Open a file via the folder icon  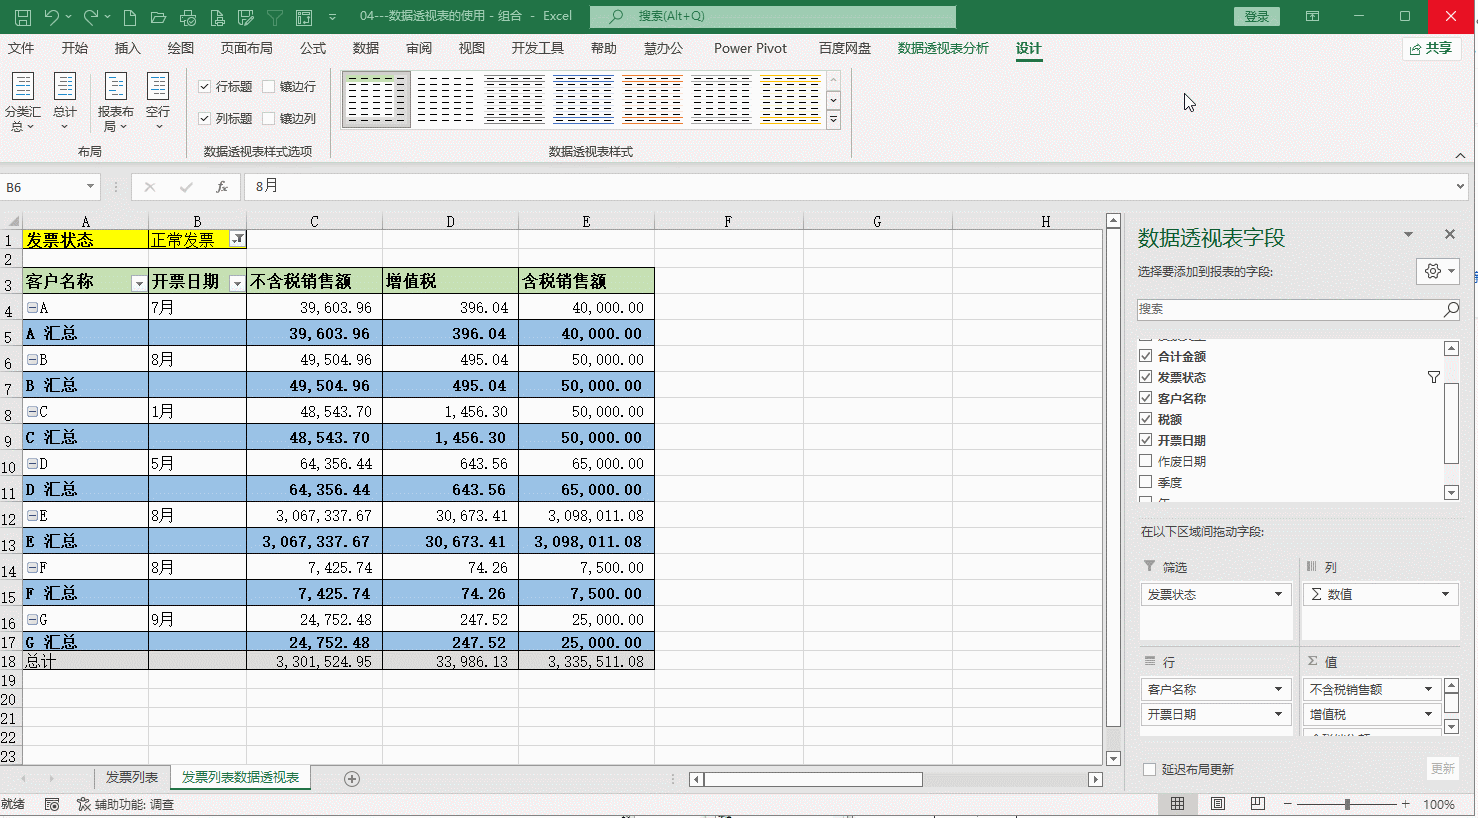158,17
